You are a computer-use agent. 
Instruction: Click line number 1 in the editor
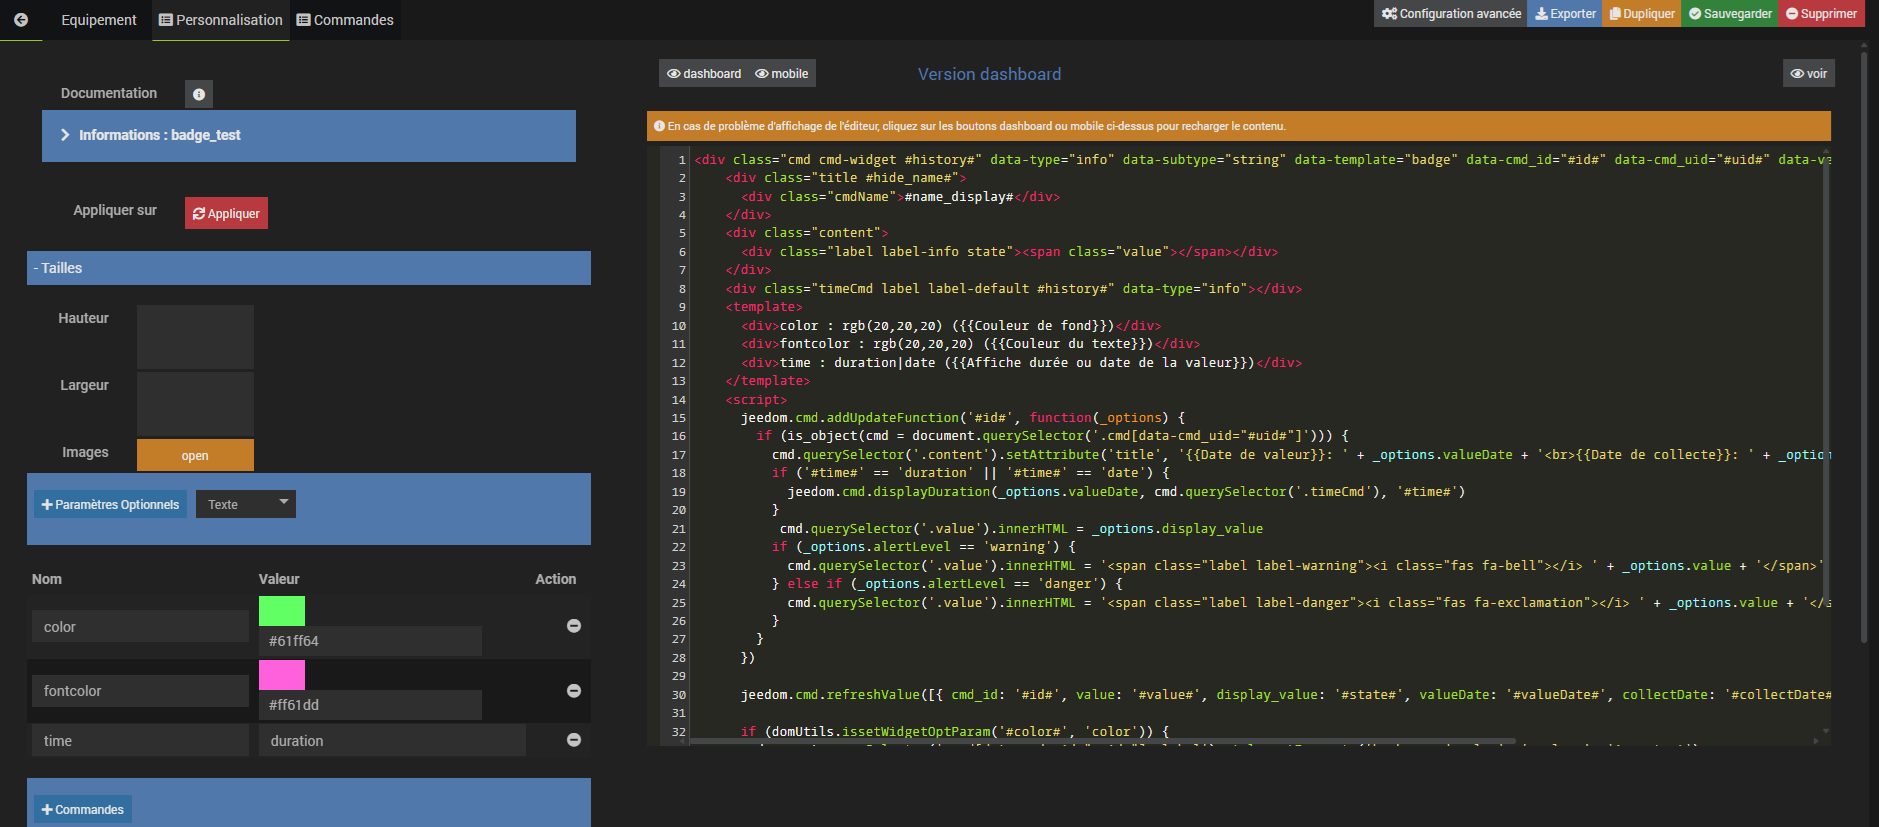682,160
